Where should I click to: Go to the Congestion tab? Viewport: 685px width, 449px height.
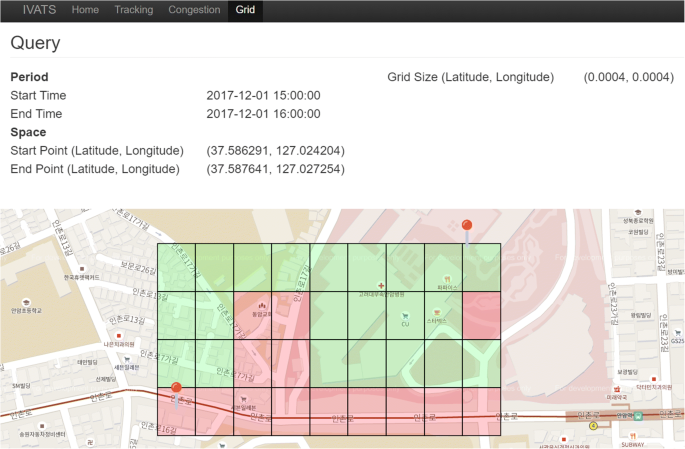click(x=194, y=10)
